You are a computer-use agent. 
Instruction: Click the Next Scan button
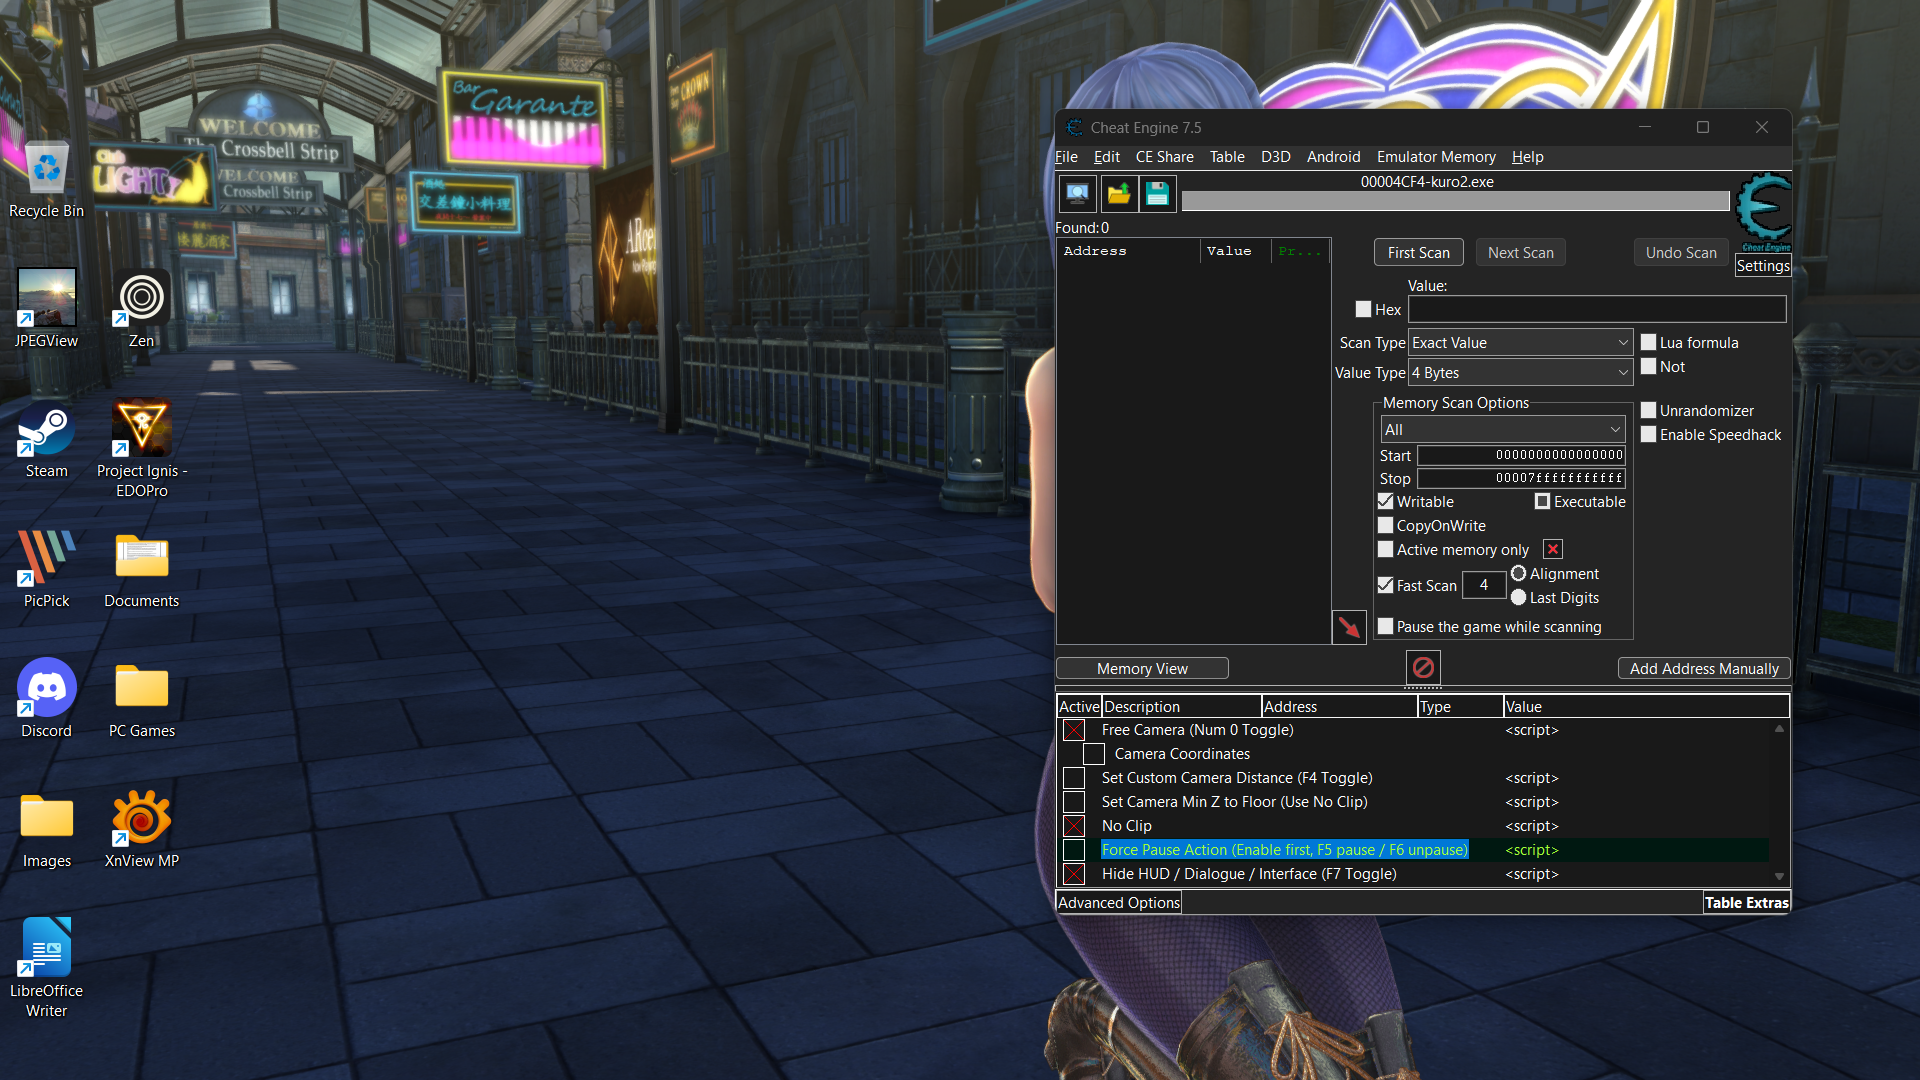click(1520, 252)
